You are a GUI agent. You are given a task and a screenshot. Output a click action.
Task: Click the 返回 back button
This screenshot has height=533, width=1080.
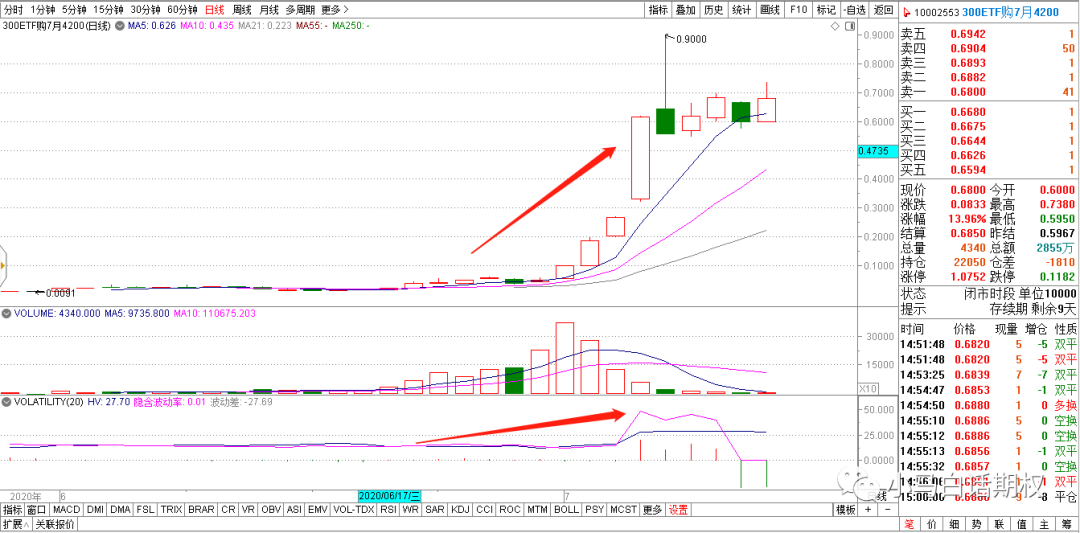pos(882,9)
